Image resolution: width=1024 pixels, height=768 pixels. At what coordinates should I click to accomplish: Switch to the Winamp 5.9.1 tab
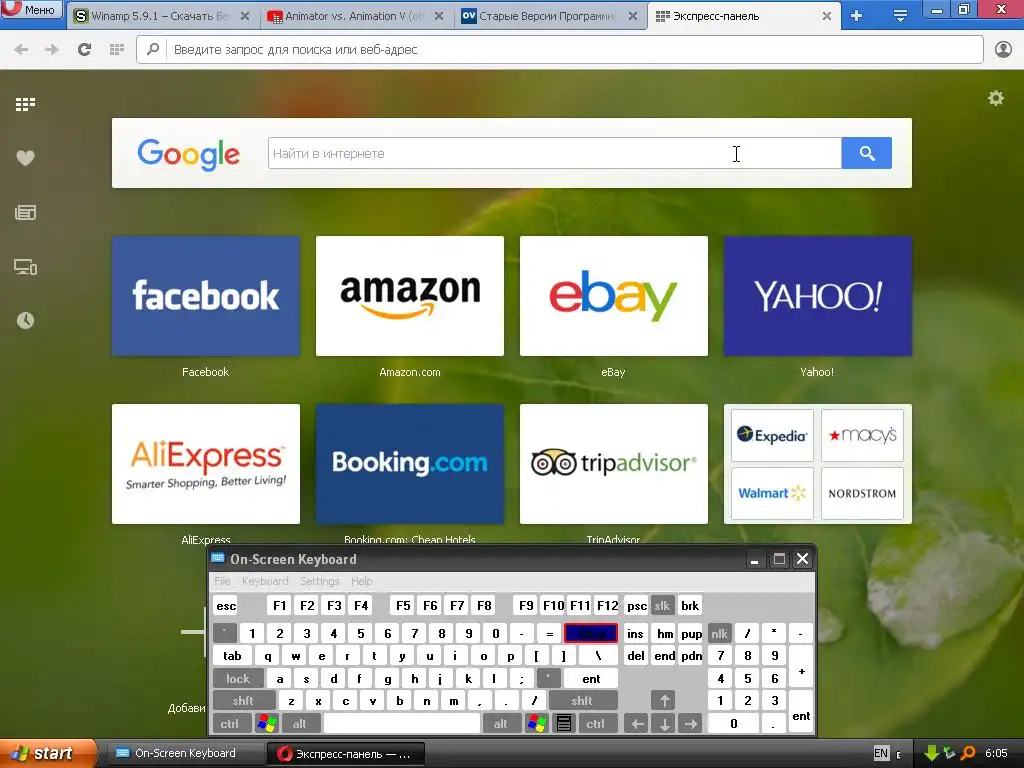click(x=160, y=16)
